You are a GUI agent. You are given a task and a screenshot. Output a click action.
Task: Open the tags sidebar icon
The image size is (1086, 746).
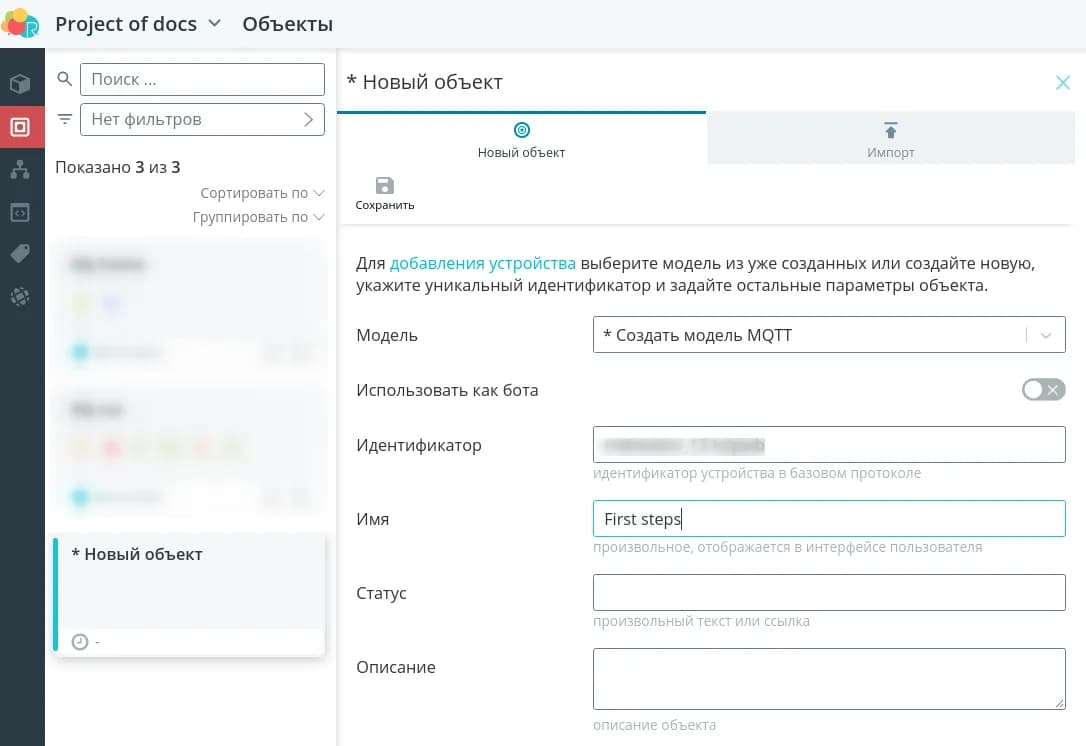point(20,254)
